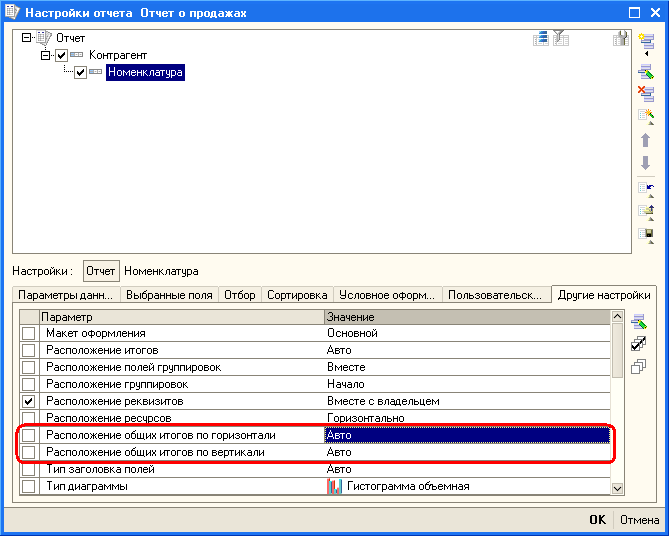Toggle the Контрагент grouping checkbox
The width and height of the screenshot is (669, 536).
pos(61,55)
